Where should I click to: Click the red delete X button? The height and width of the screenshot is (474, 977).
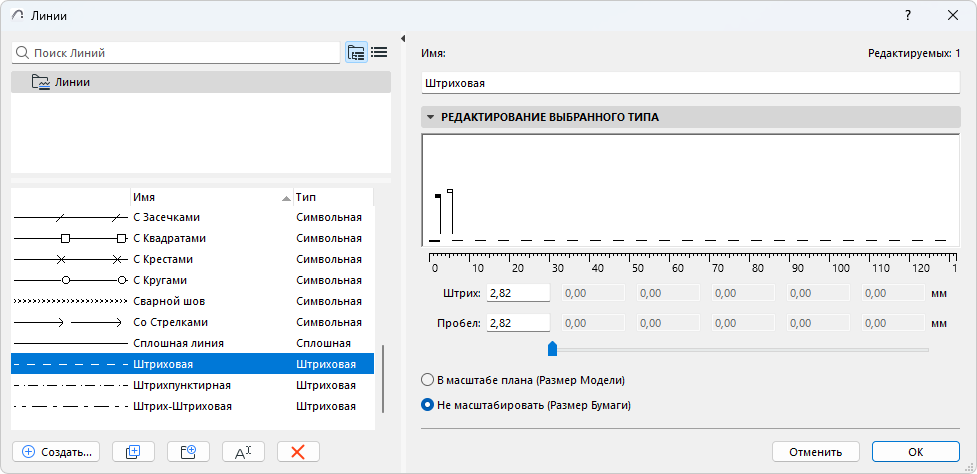(298, 452)
